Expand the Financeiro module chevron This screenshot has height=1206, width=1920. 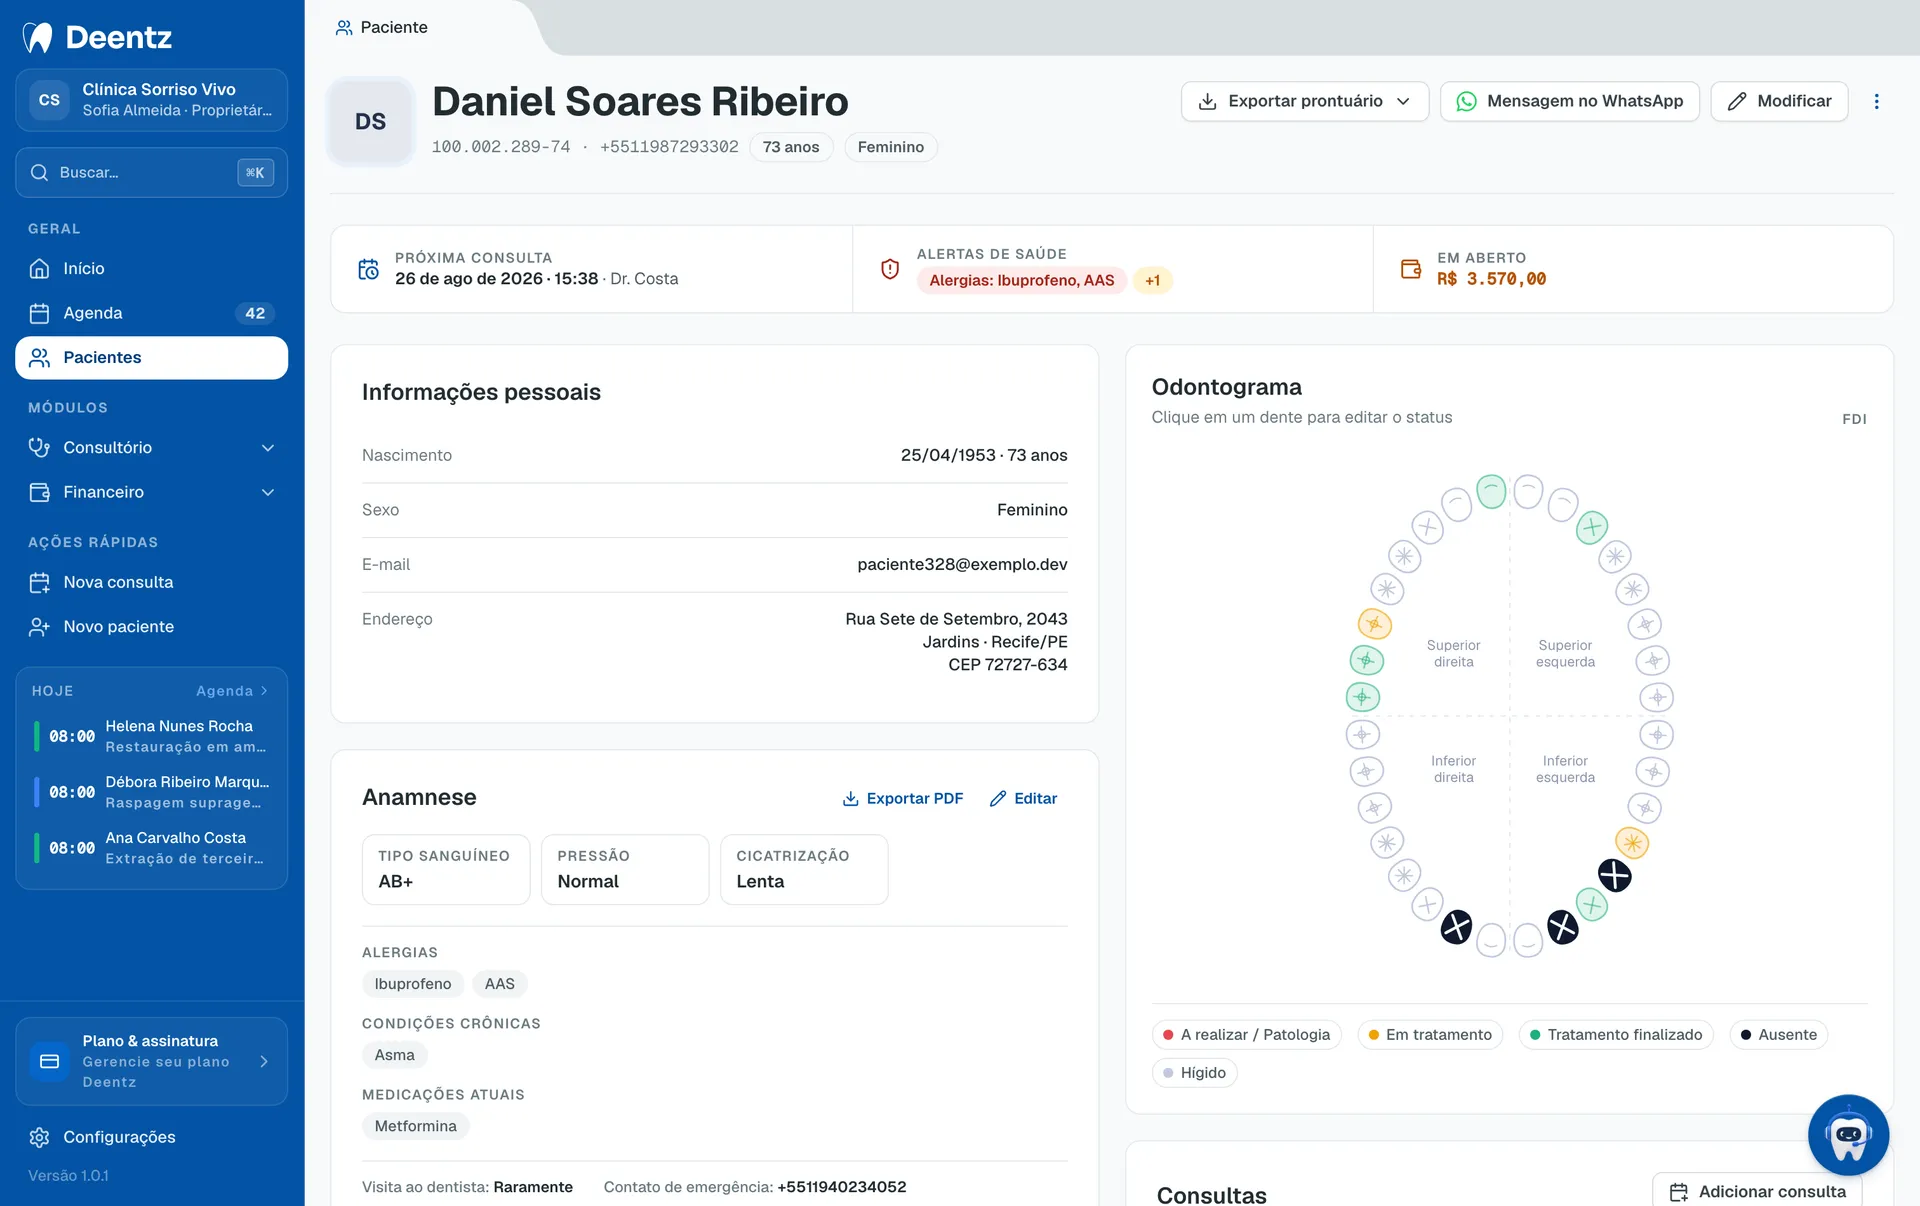coord(267,492)
